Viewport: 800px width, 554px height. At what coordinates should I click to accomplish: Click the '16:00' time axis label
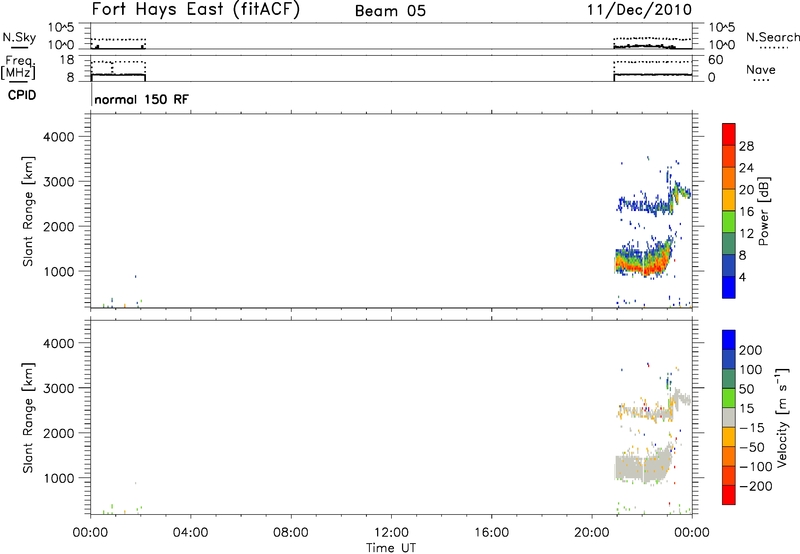tap(491, 533)
